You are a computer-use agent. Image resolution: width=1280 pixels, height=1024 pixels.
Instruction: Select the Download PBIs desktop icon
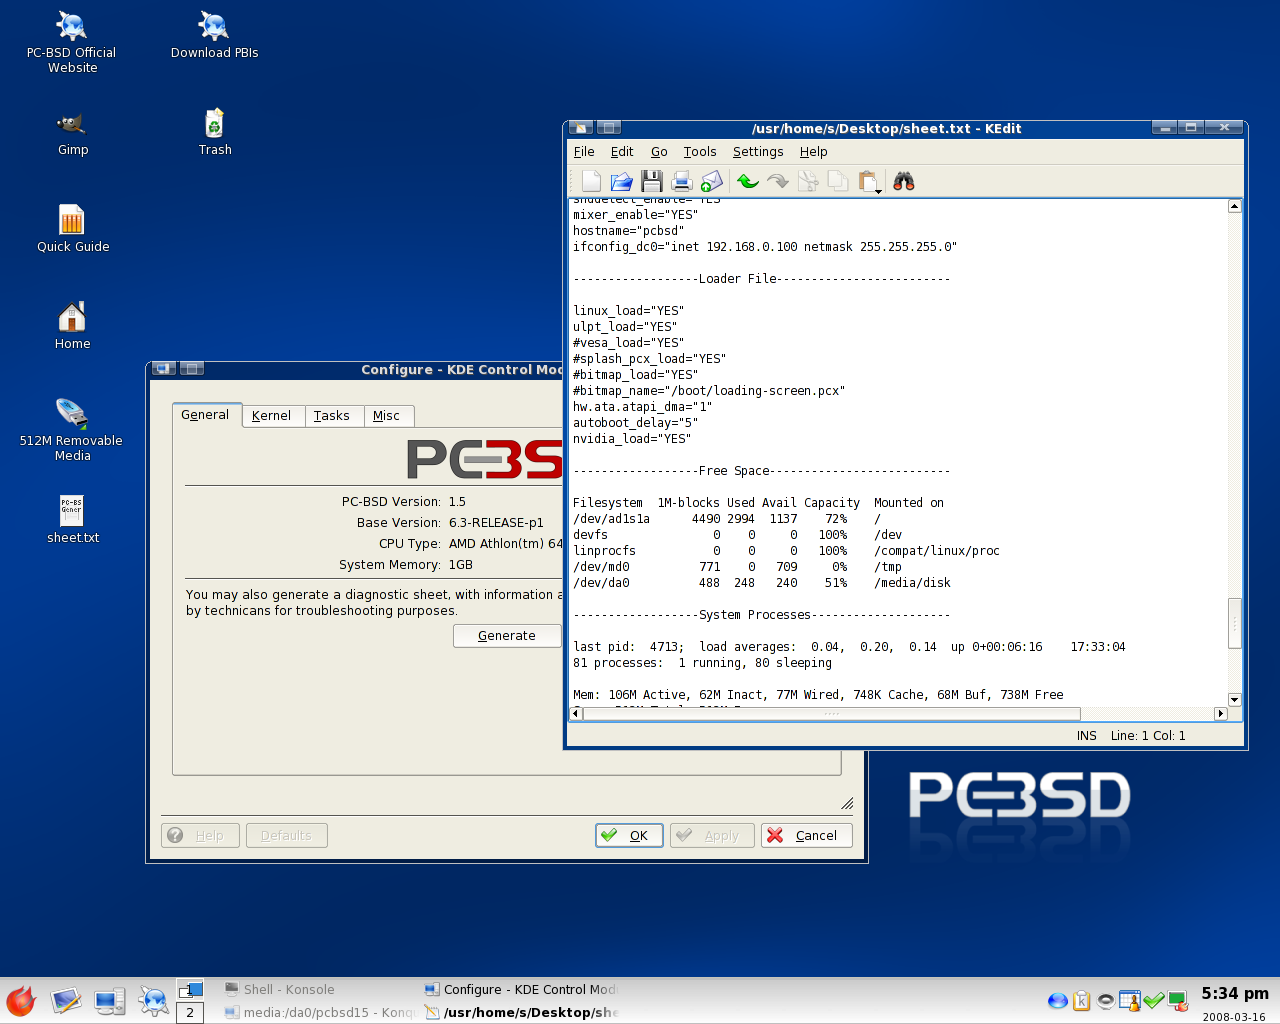214,35
